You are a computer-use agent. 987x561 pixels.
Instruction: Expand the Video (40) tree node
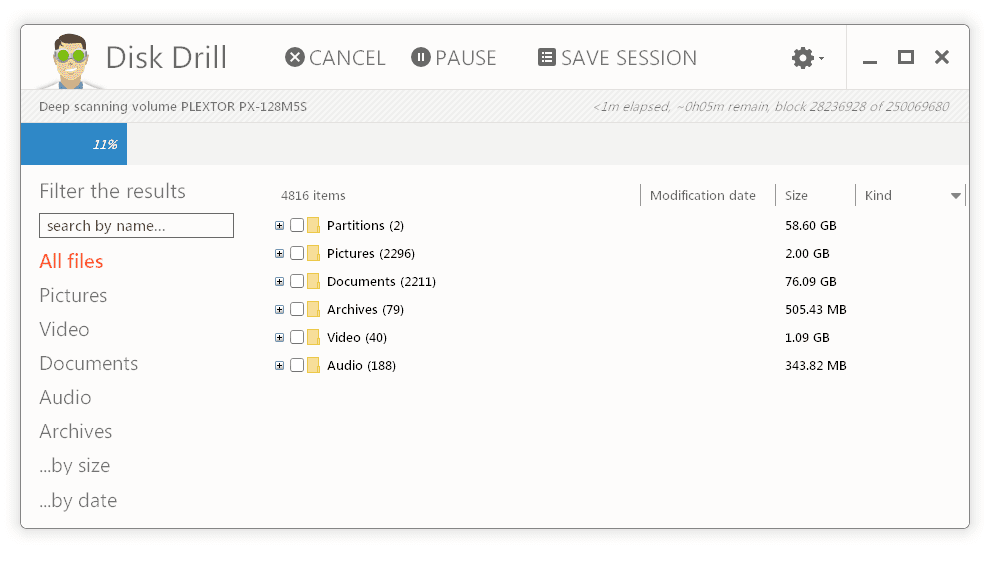click(279, 337)
